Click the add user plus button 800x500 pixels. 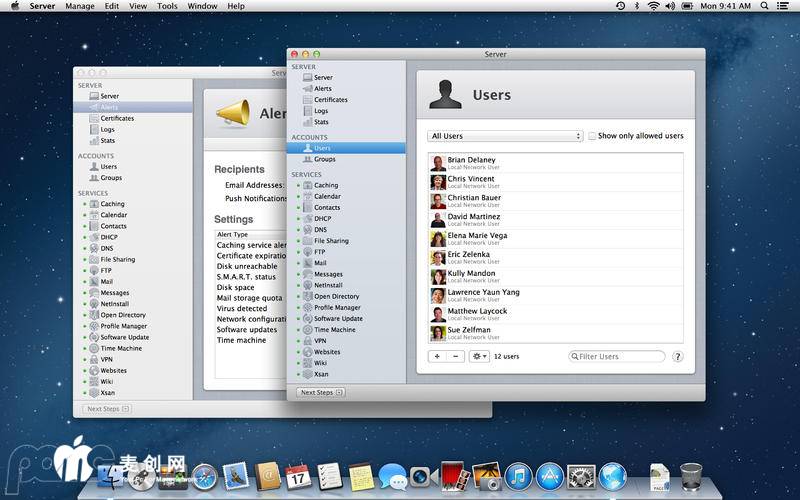437,356
